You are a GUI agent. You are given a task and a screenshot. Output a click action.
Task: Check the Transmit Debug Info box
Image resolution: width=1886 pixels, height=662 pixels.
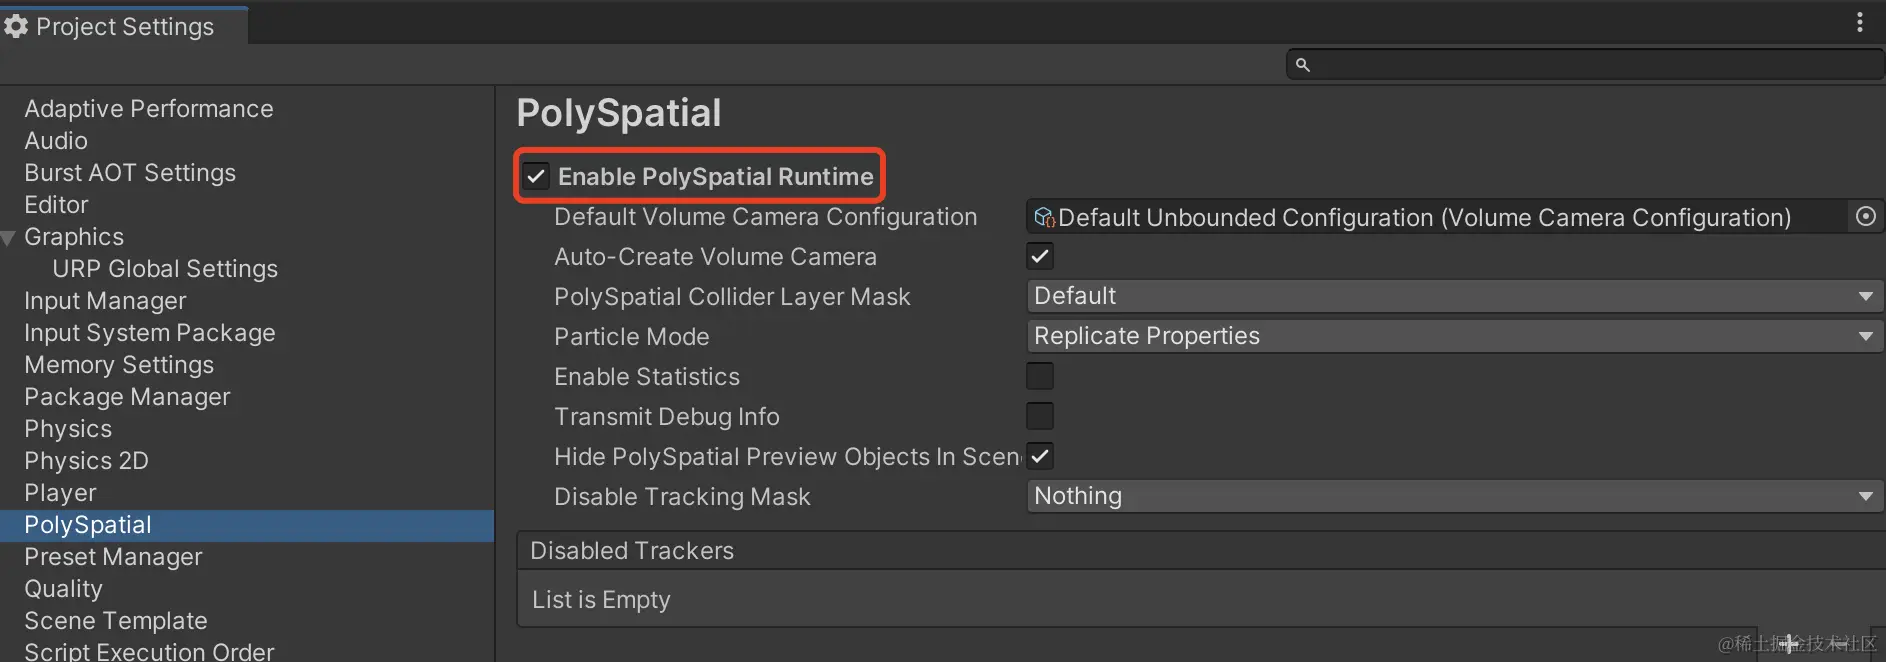(x=1040, y=416)
